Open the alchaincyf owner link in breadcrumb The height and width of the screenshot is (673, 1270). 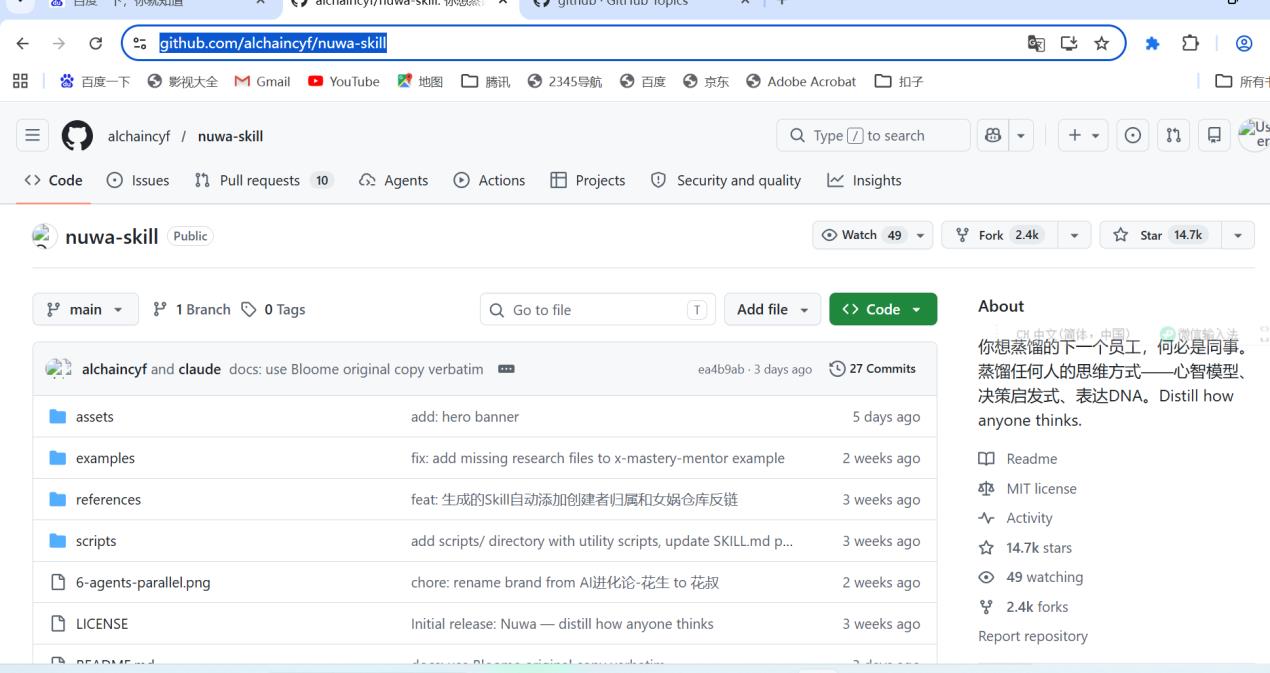pyautogui.click(x=139, y=136)
